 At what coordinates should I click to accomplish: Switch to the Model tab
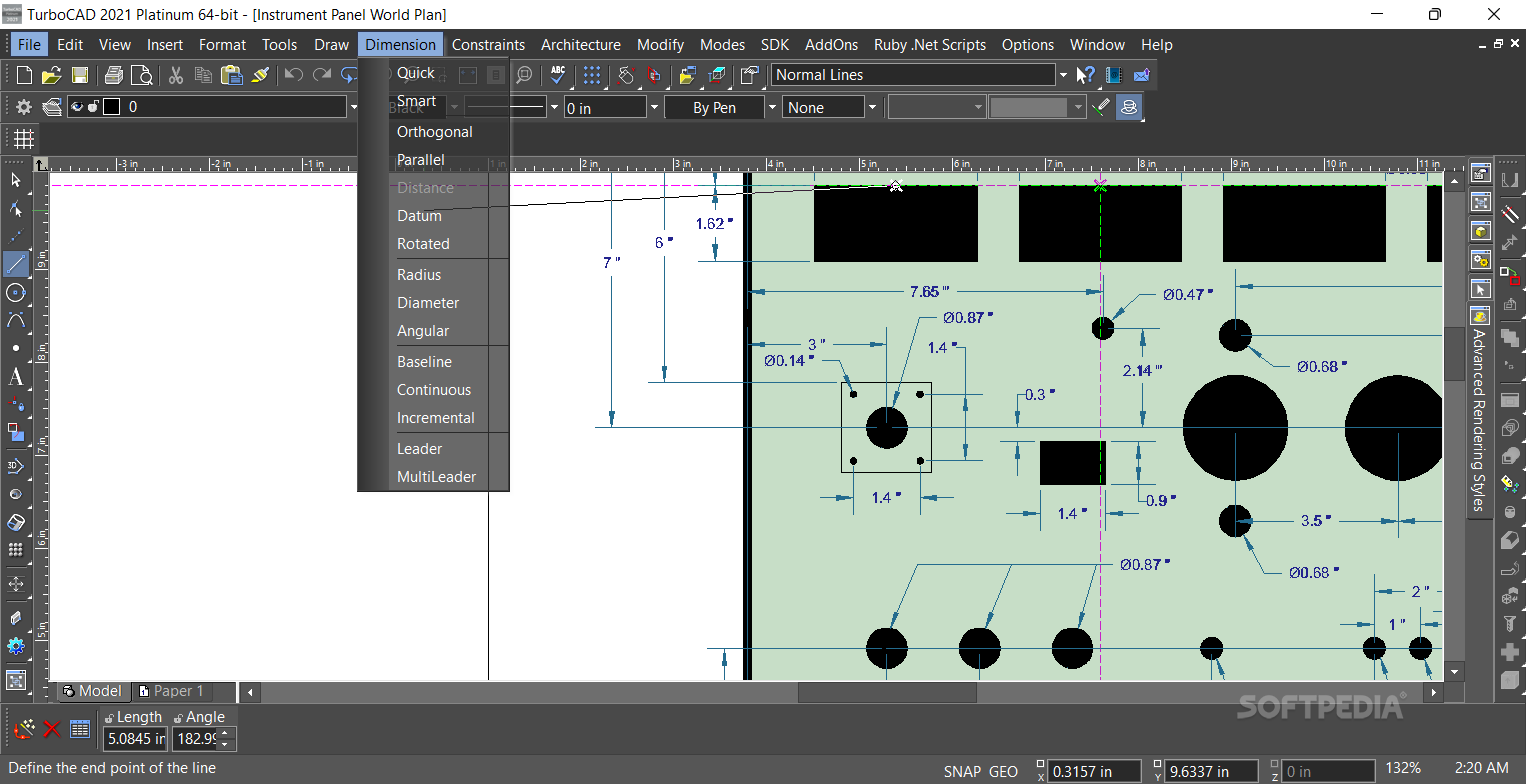pos(92,691)
